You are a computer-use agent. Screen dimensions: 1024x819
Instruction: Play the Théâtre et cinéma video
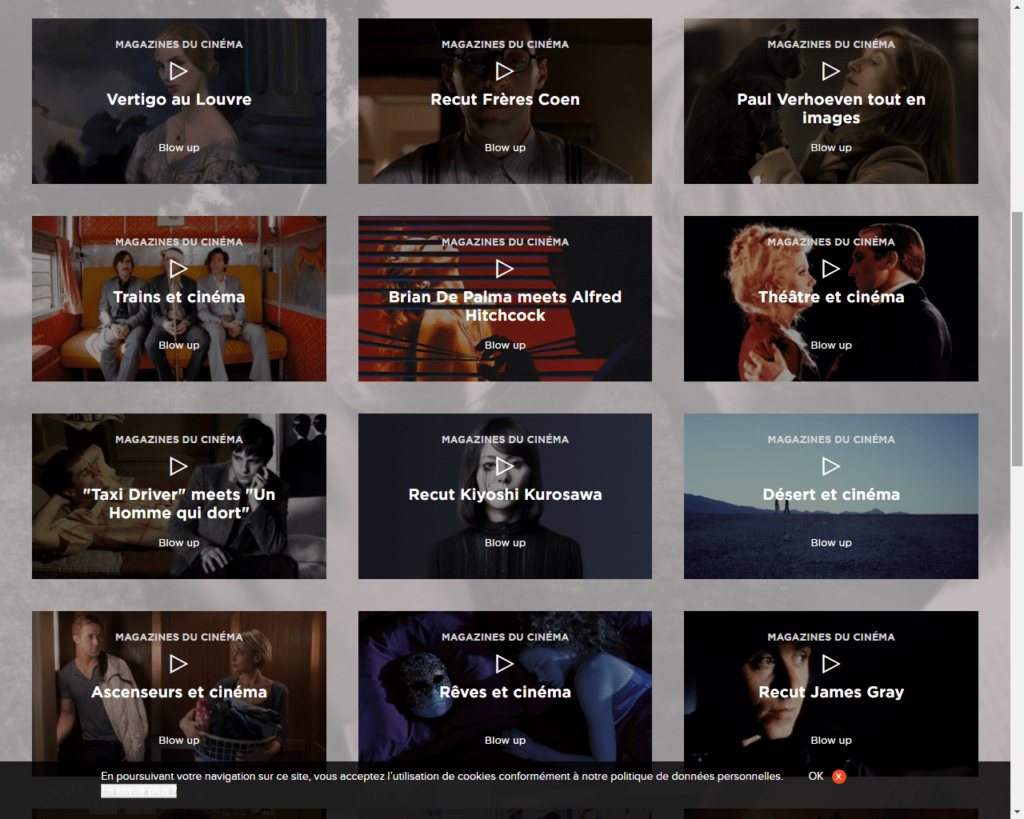(831, 268)
